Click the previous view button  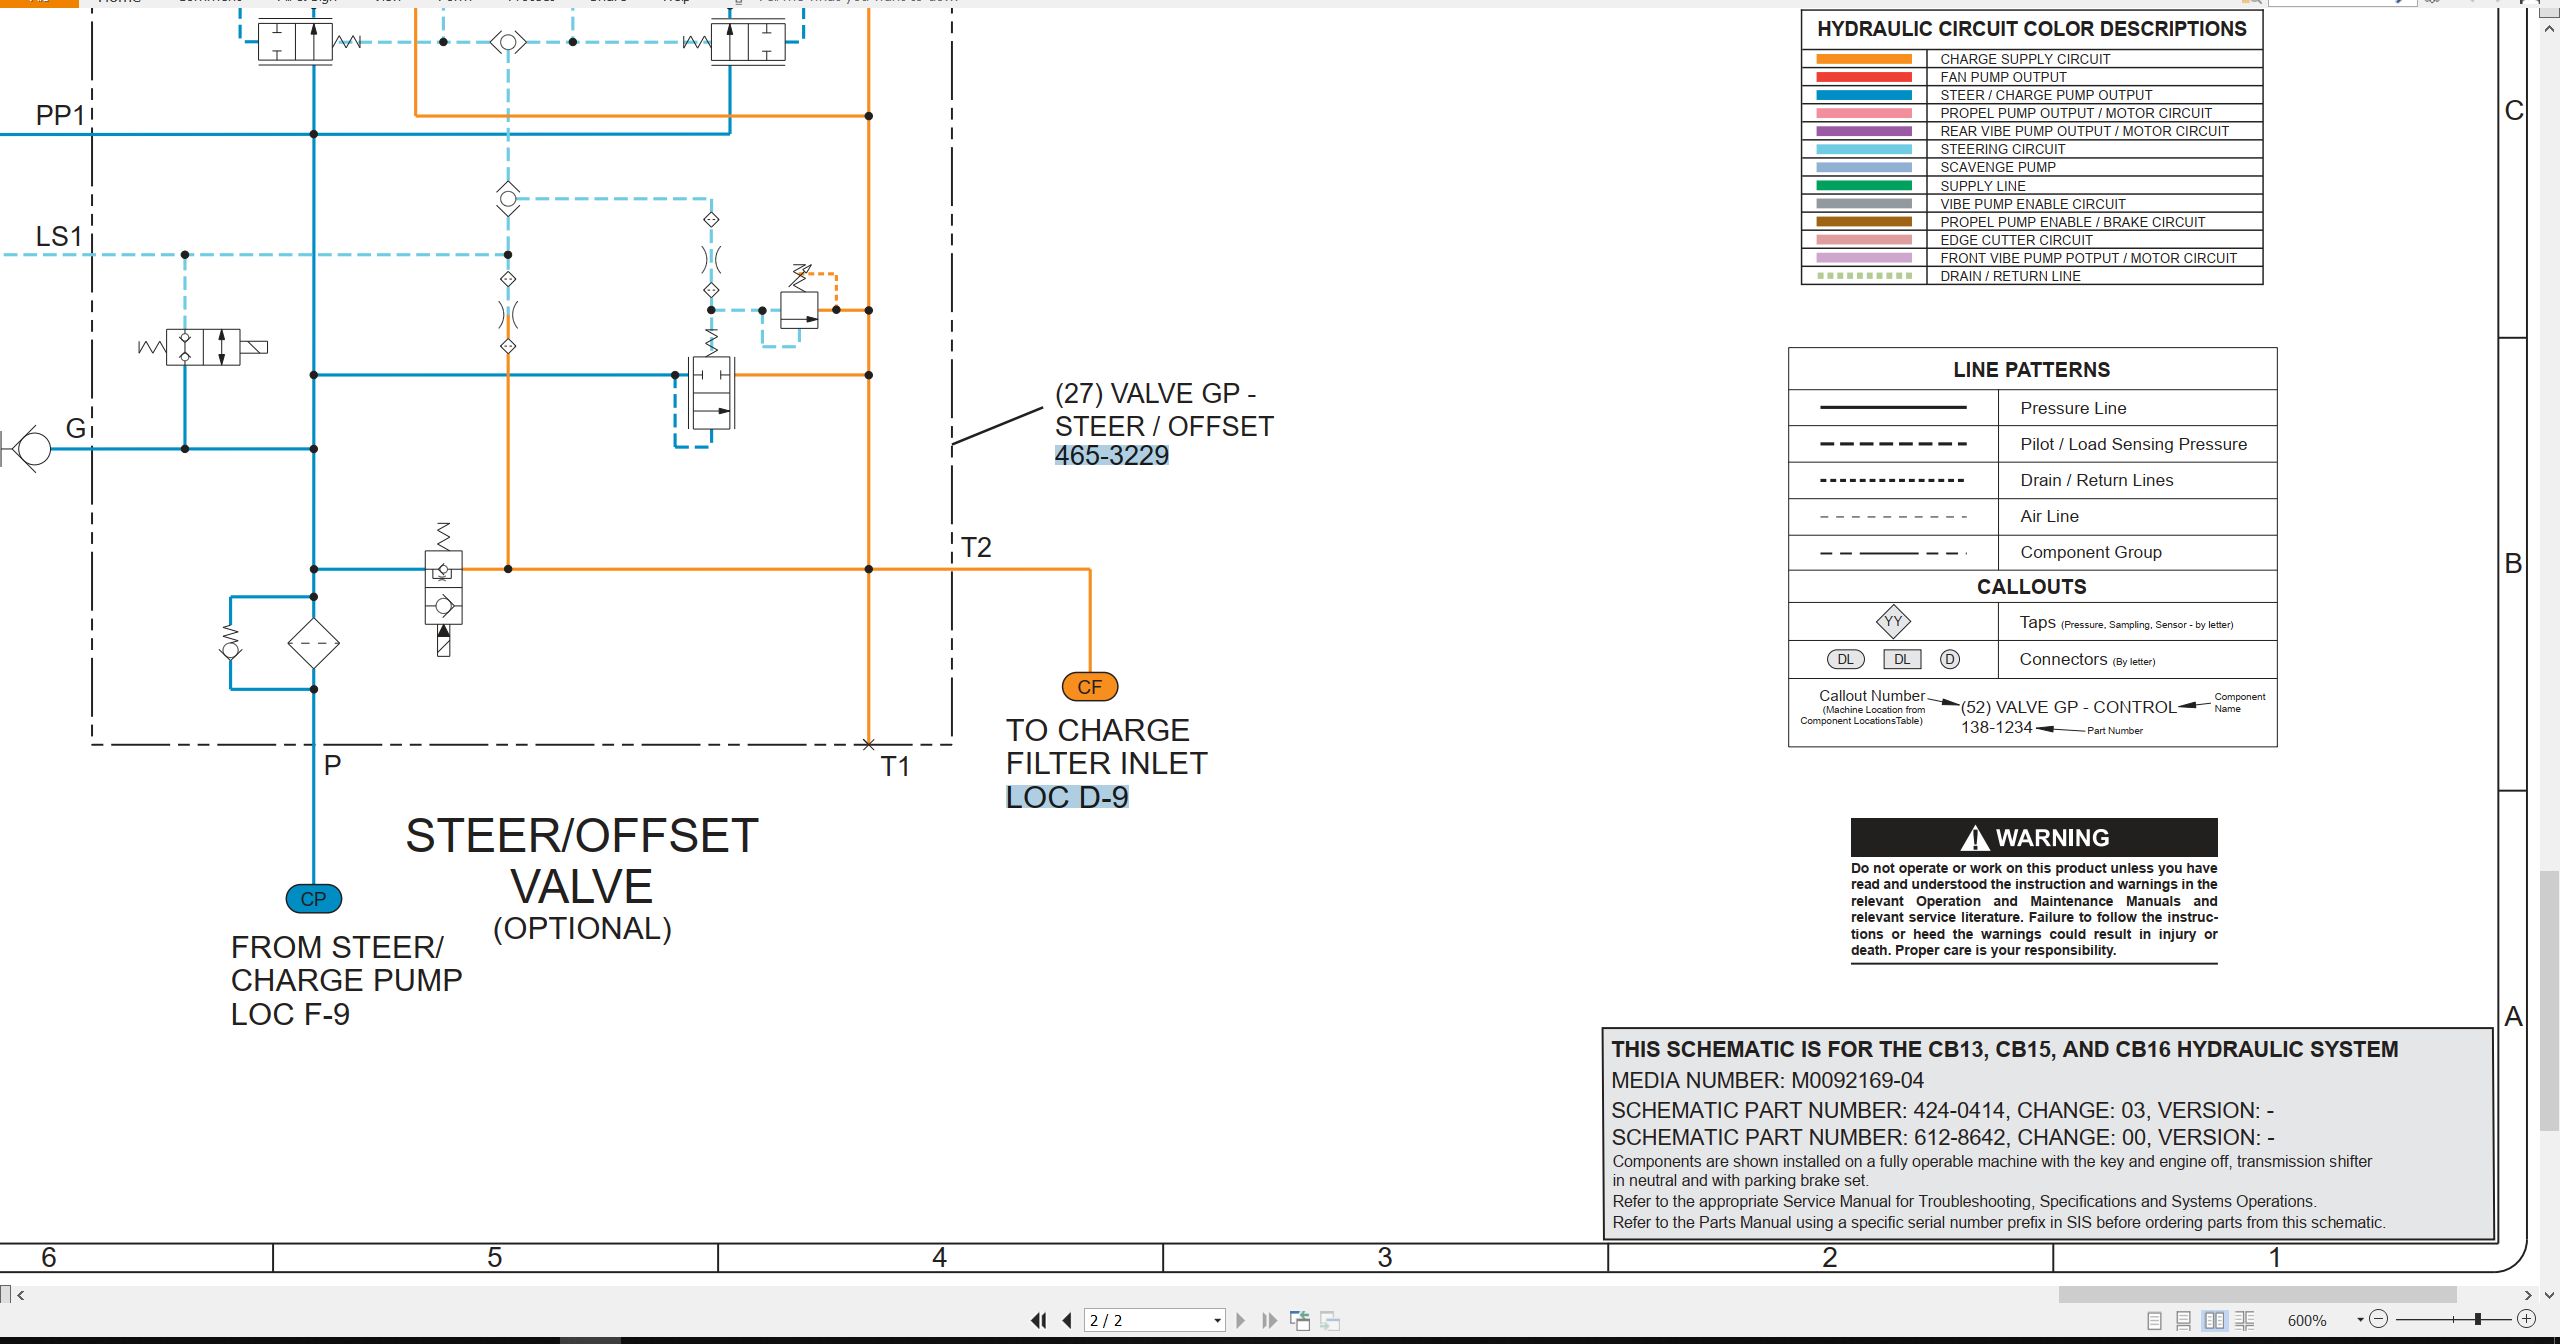1300,1320
